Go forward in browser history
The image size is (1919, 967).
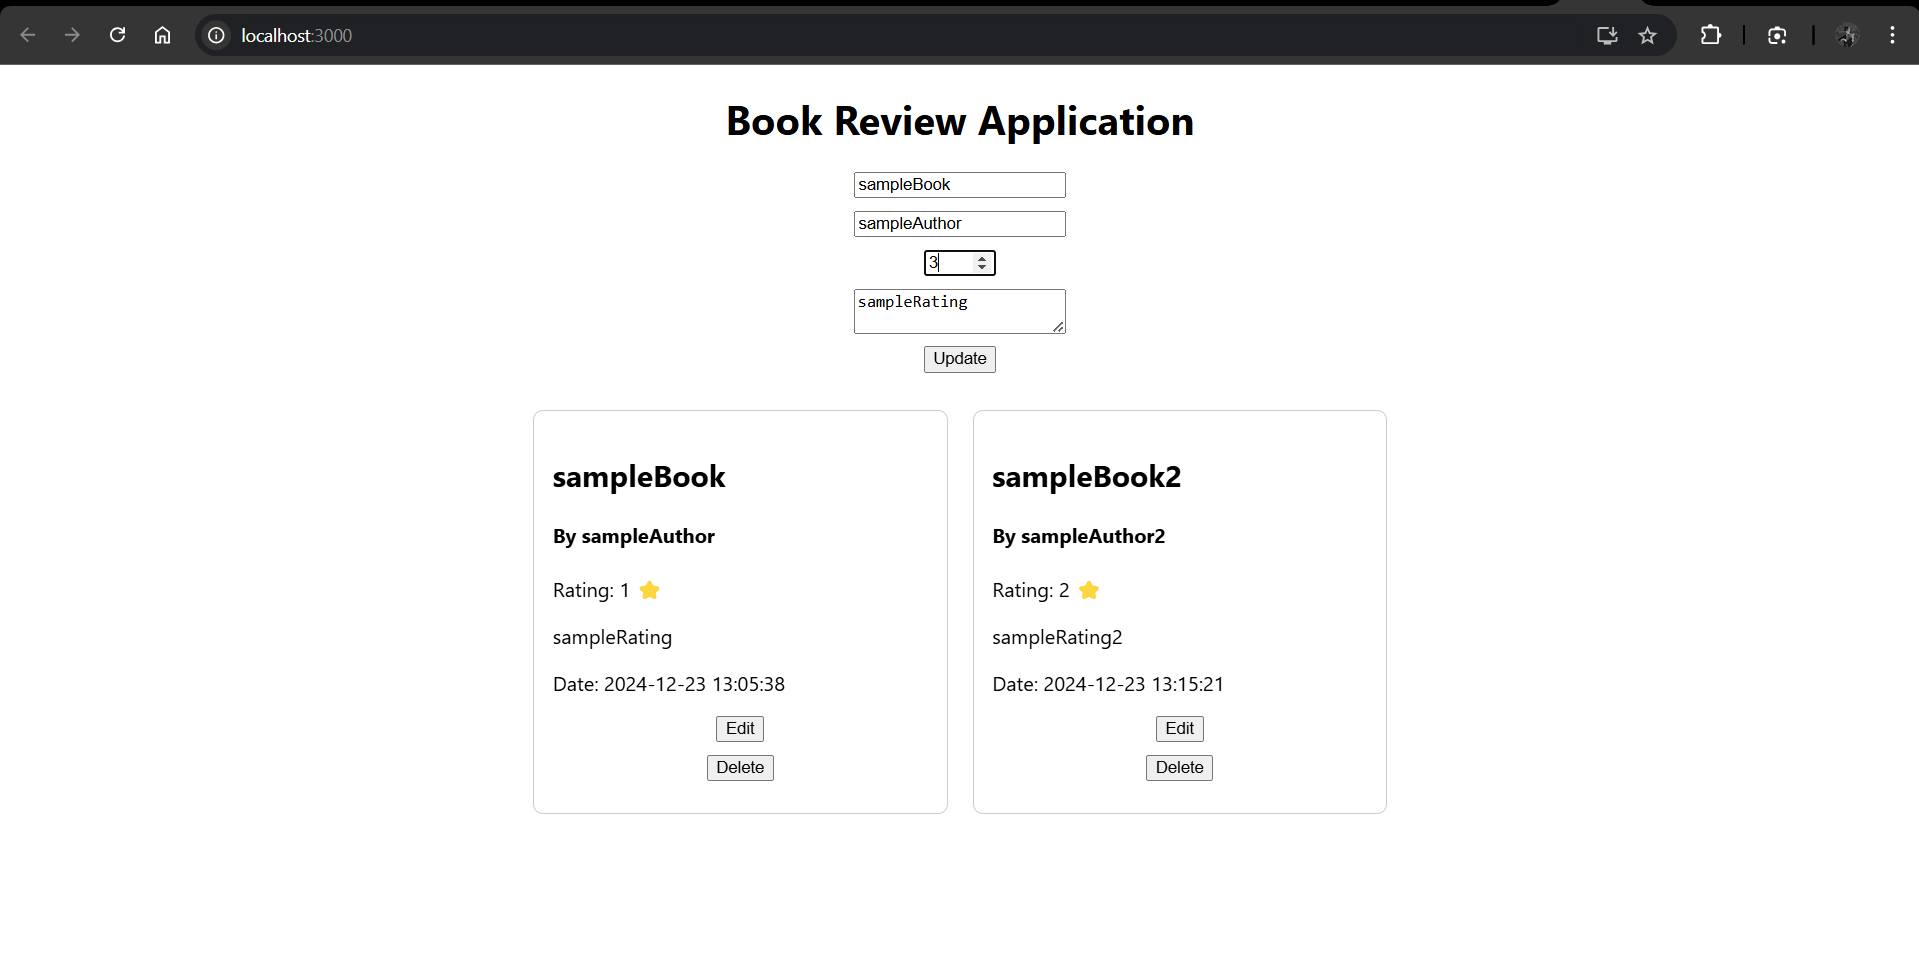pyautogui.click(x=72, y=35)
